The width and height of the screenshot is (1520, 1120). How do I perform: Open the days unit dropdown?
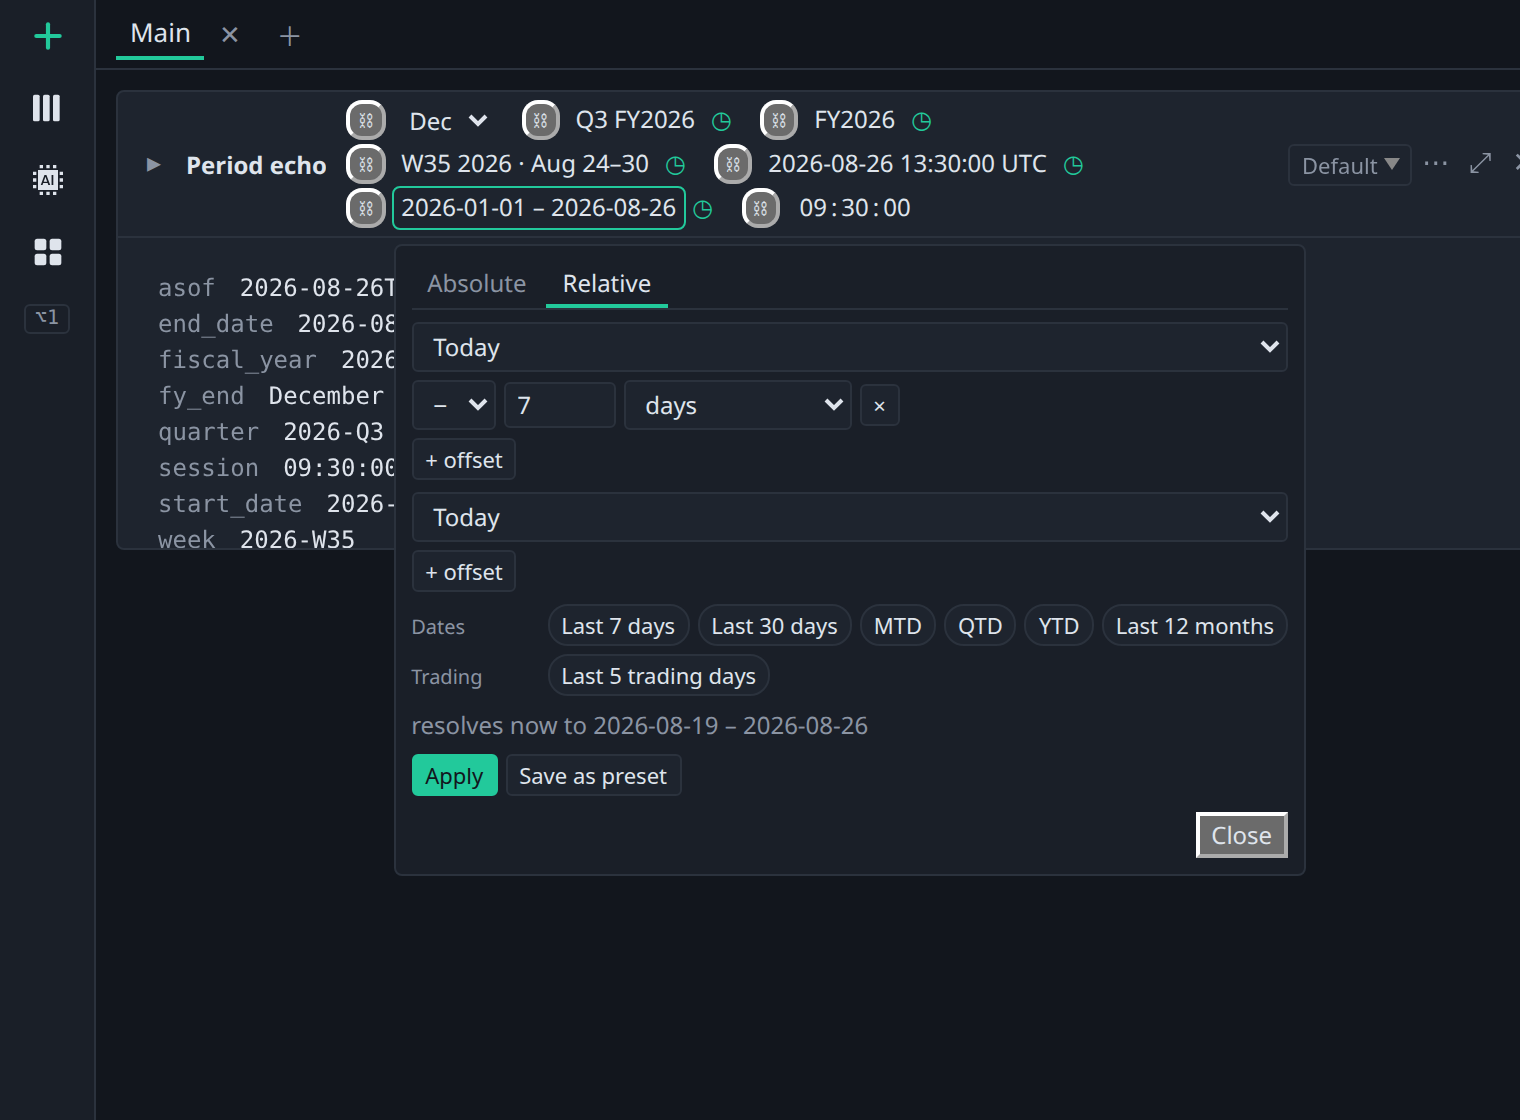pyautogui.click(x=738, y=405)
